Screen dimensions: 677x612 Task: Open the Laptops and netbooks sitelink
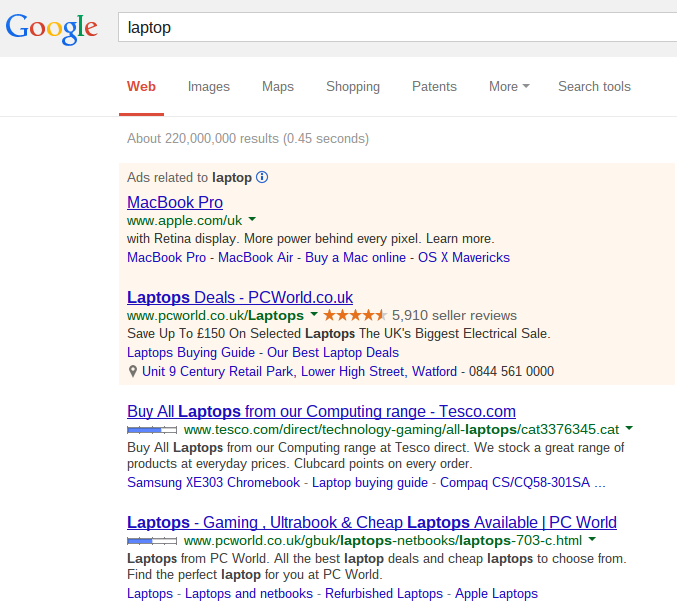(x=249, y=593)
